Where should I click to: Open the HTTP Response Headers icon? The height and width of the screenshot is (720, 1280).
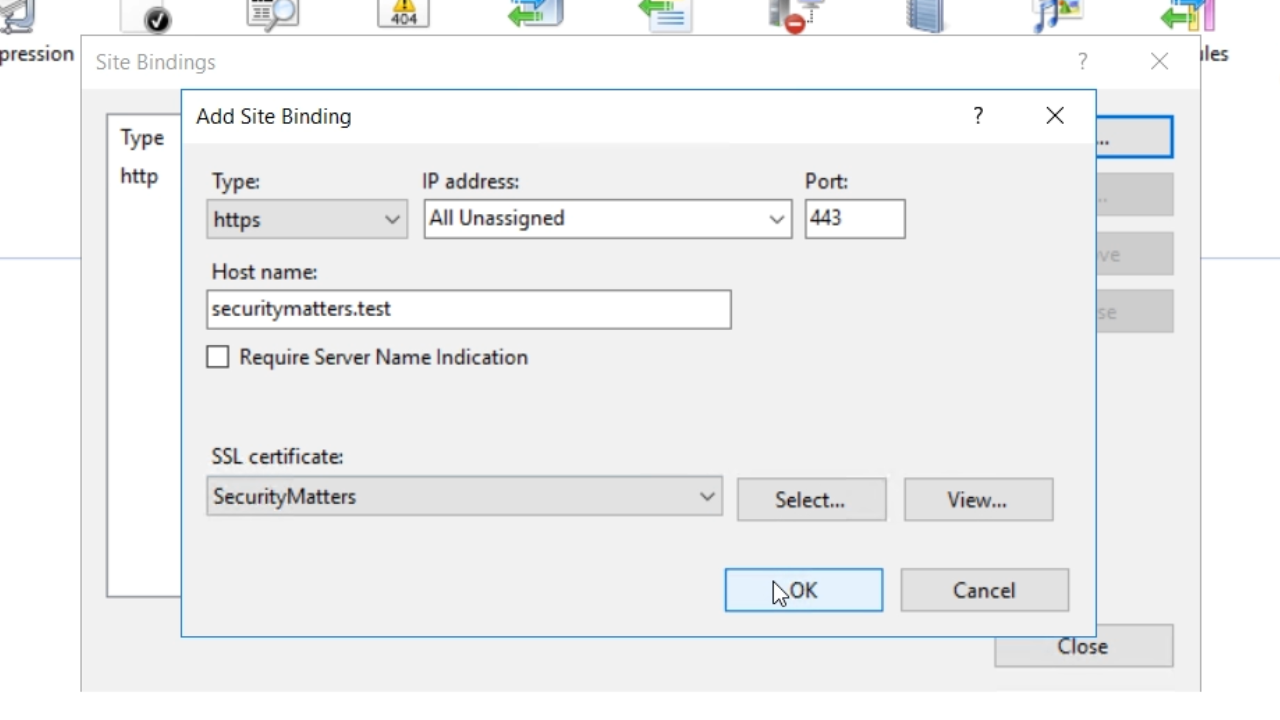coord(665,15)
